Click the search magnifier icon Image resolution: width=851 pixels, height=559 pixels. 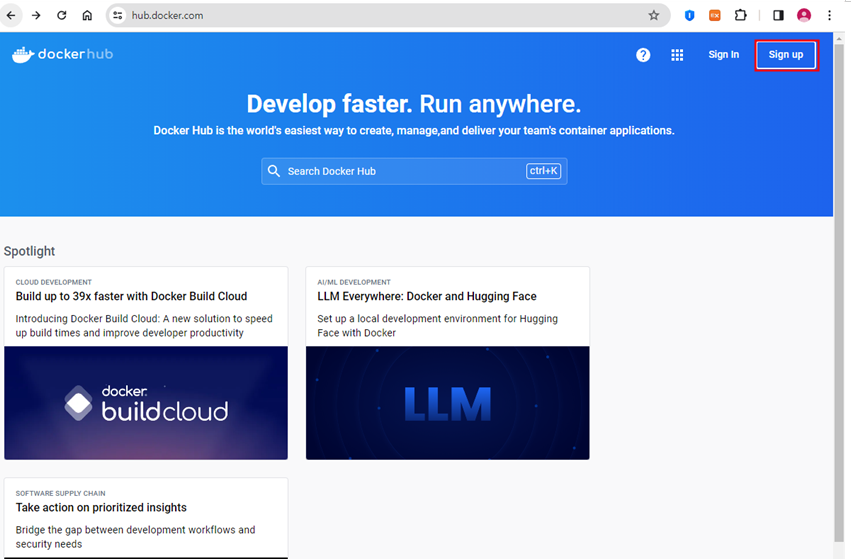(274, 171)
